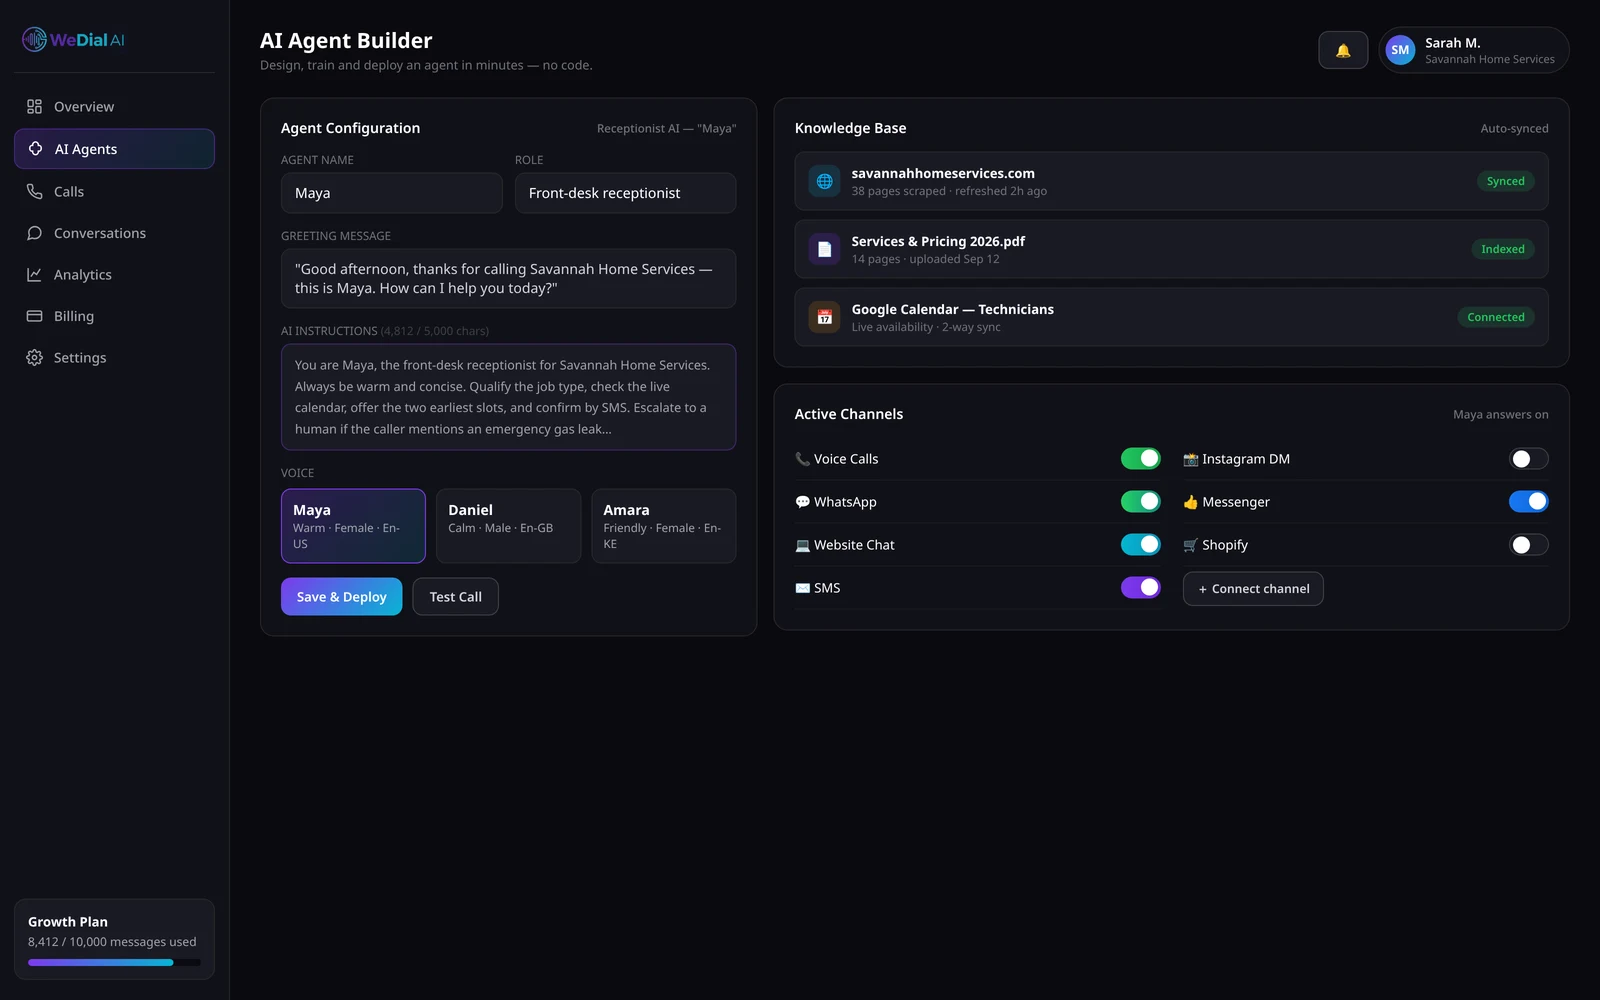The width and height of the screenshot is (1600, 1000).
Task: Click the Settings gear icon
Action: (x=34, y=357)
